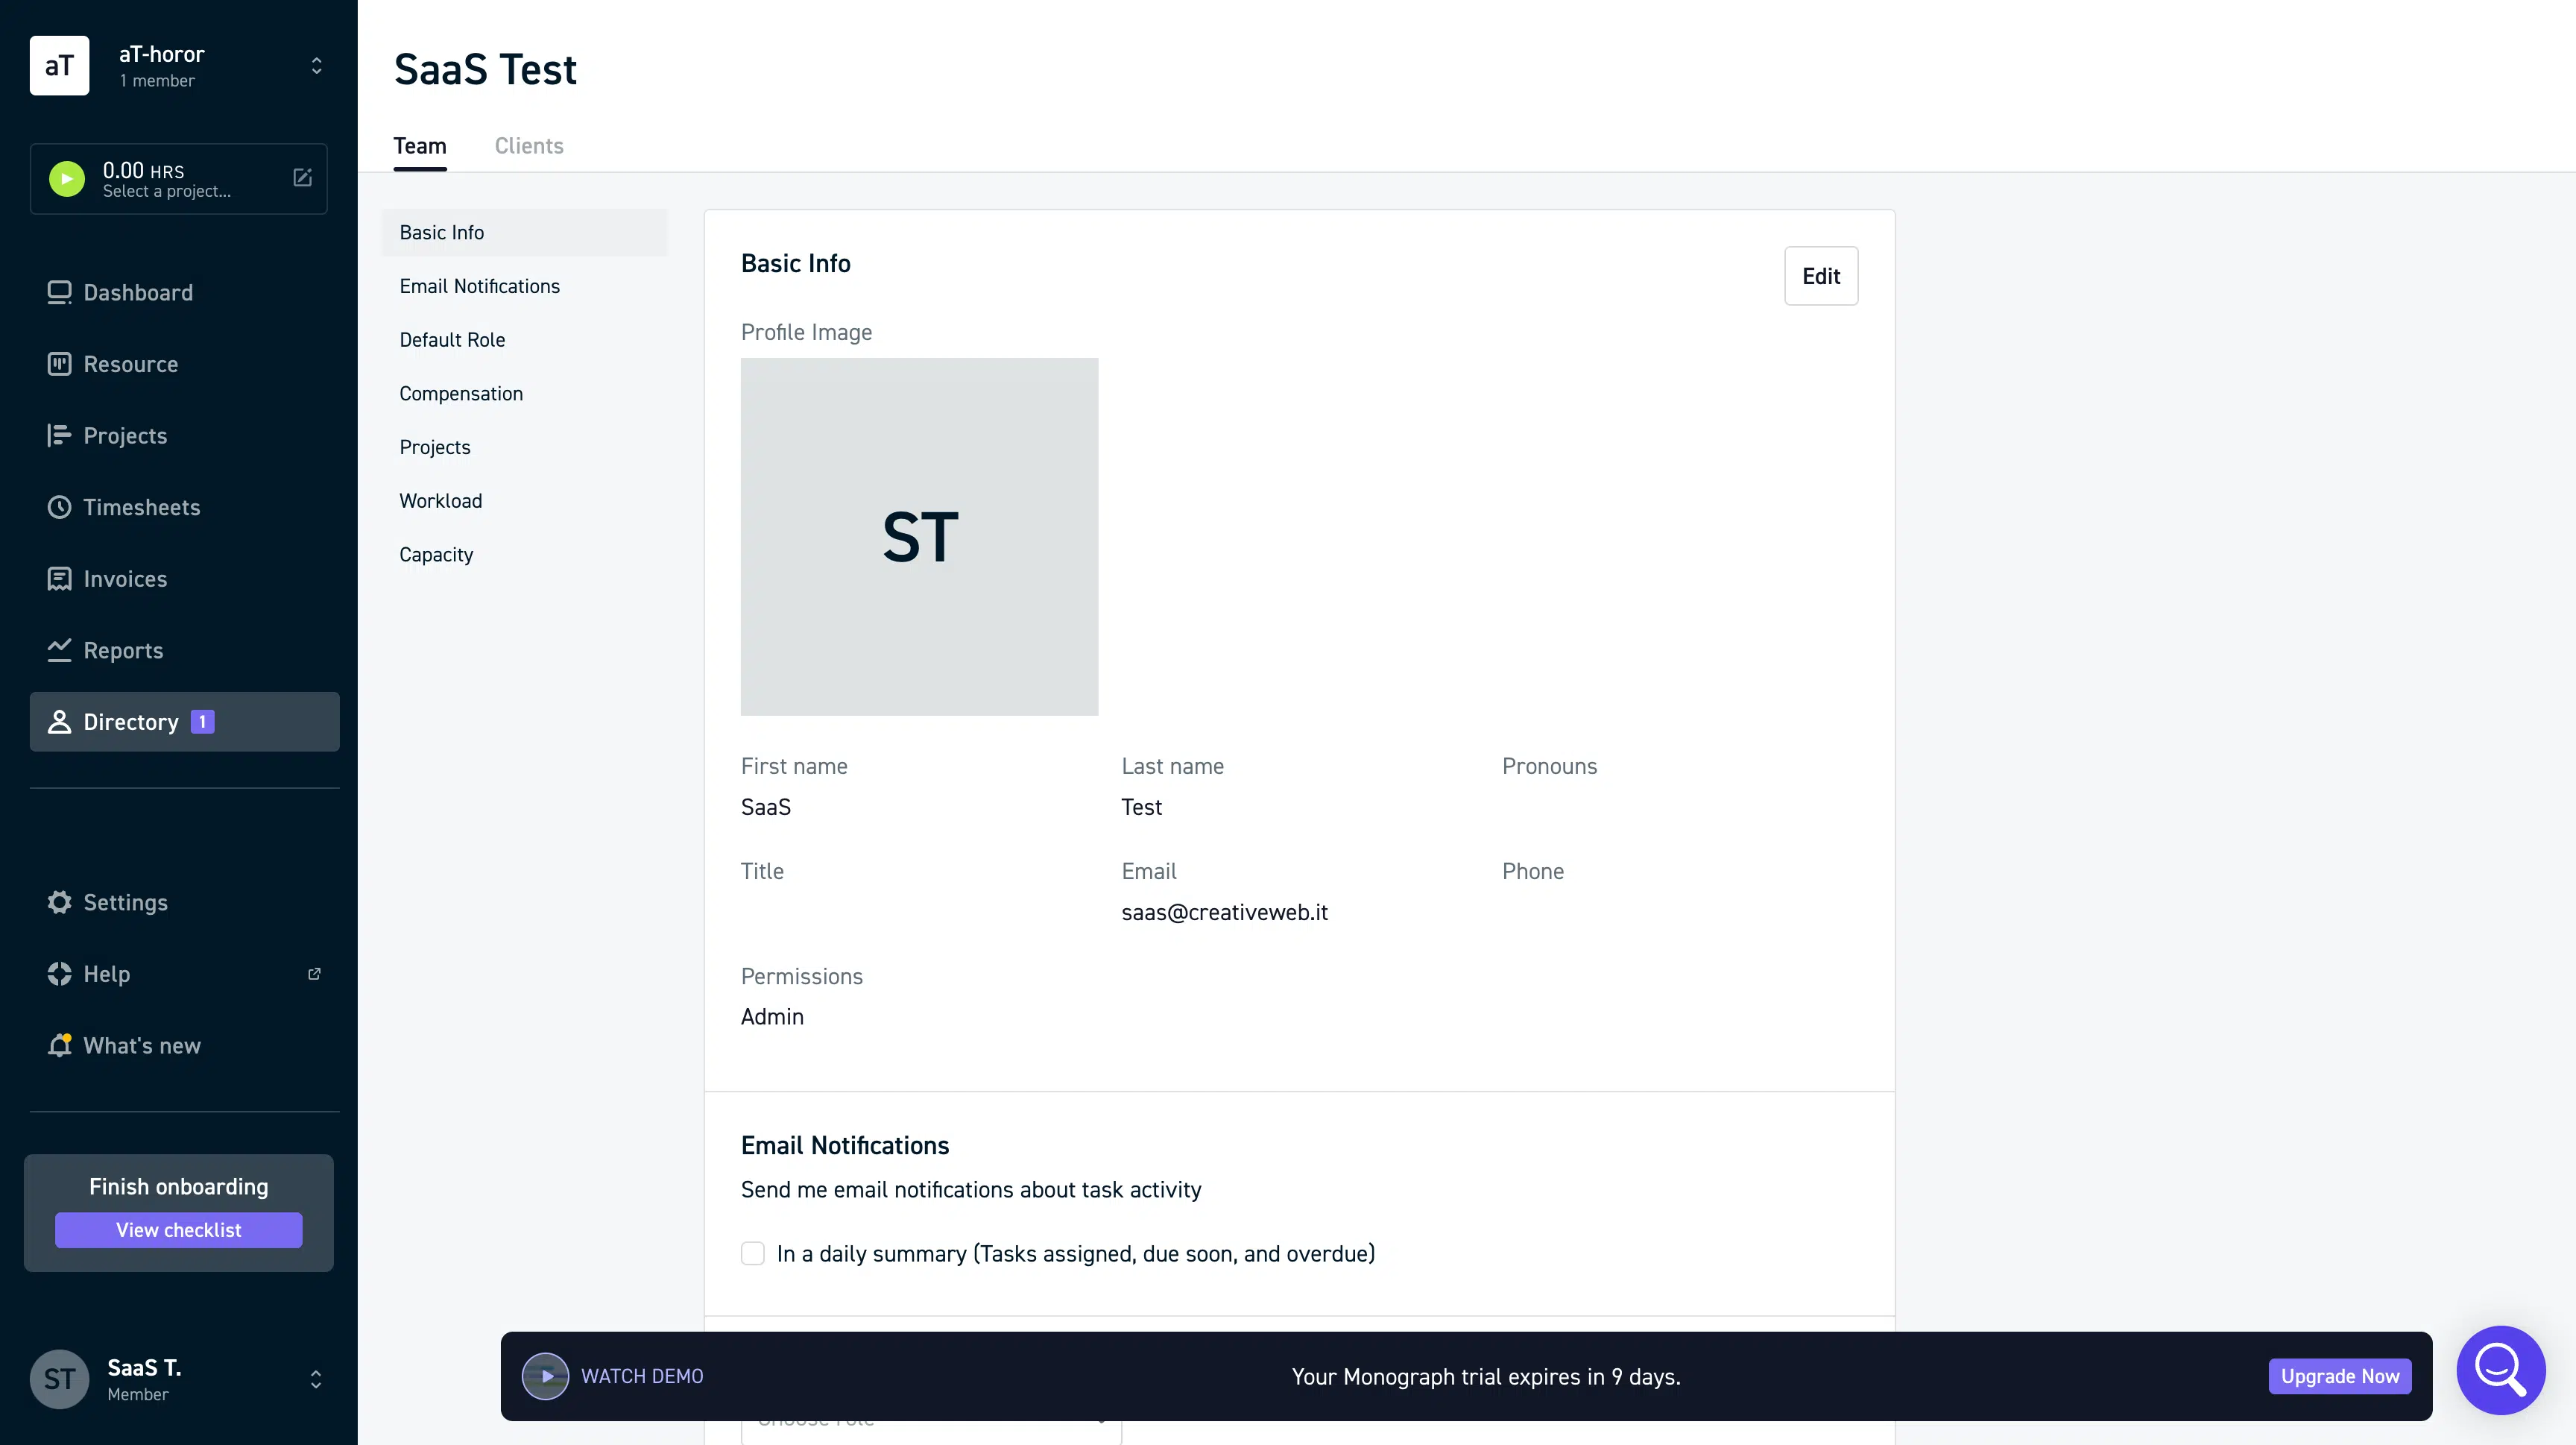The image size is (2576, 1445).
Task: Select the Directory person icon
Action: [59, 722]
